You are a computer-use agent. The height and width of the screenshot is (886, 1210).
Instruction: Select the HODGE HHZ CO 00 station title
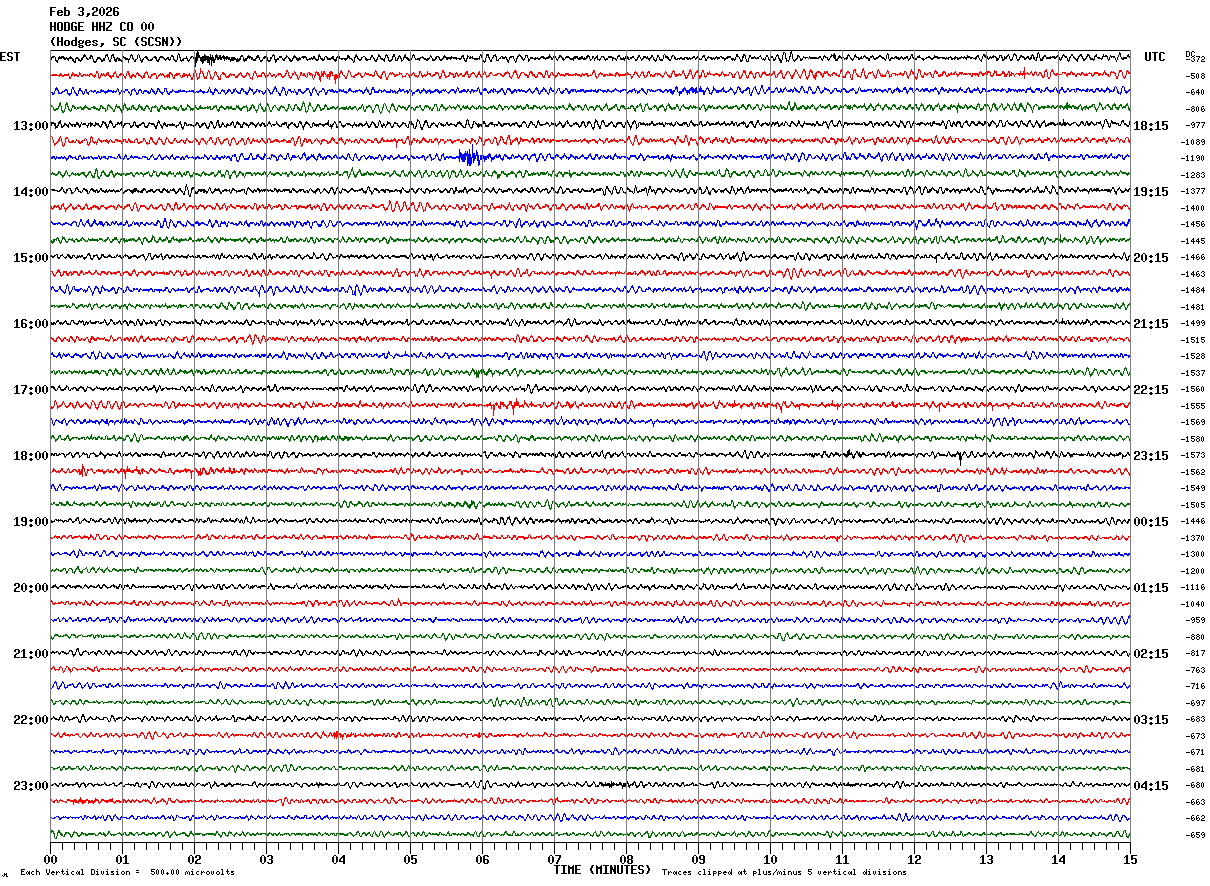pyautogui.click(x=102, y=27)
